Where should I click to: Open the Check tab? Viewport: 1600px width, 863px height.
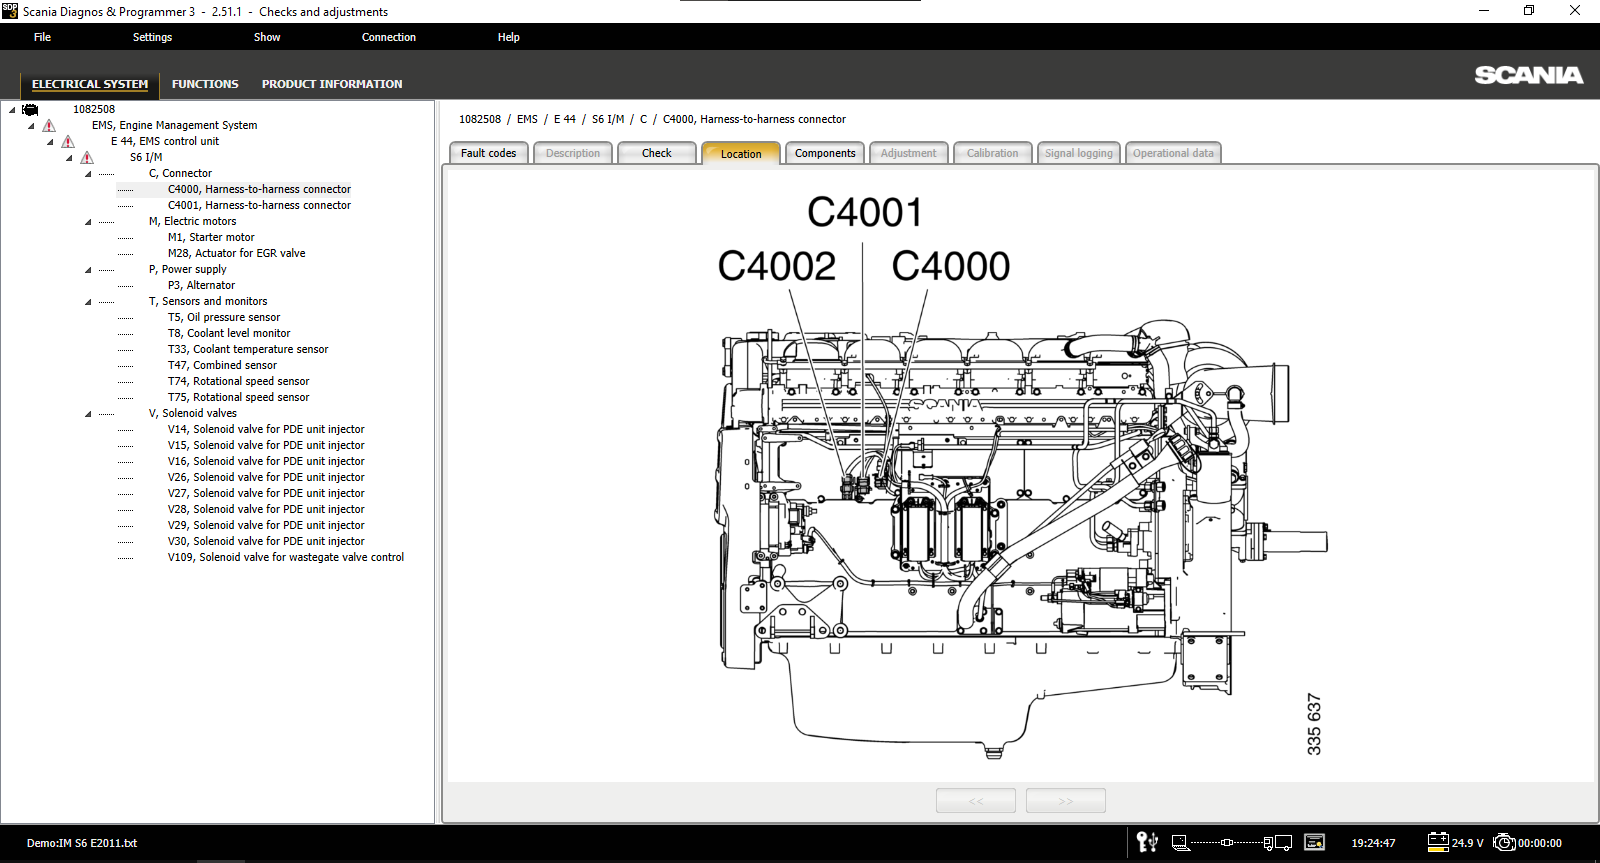[656, 153]
